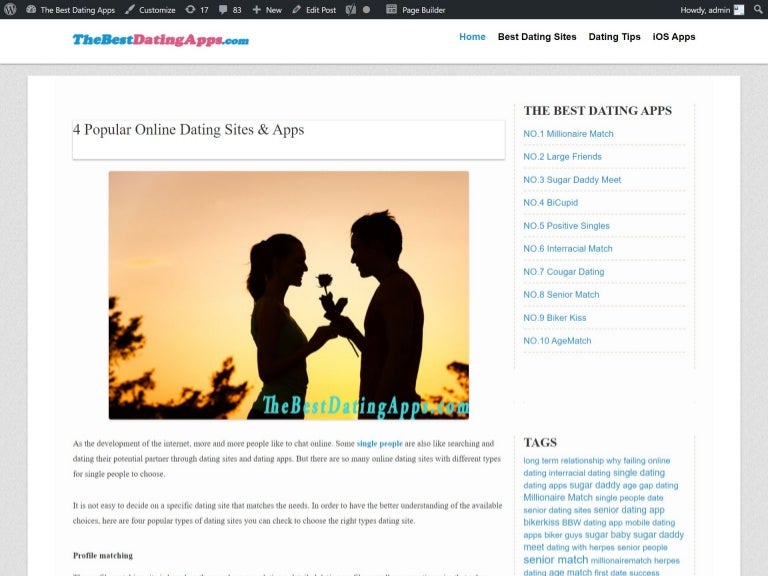The width and height of the screenshot is (768, 576).
Task: Select the 'age match' tag
Action: coord(570,572)
